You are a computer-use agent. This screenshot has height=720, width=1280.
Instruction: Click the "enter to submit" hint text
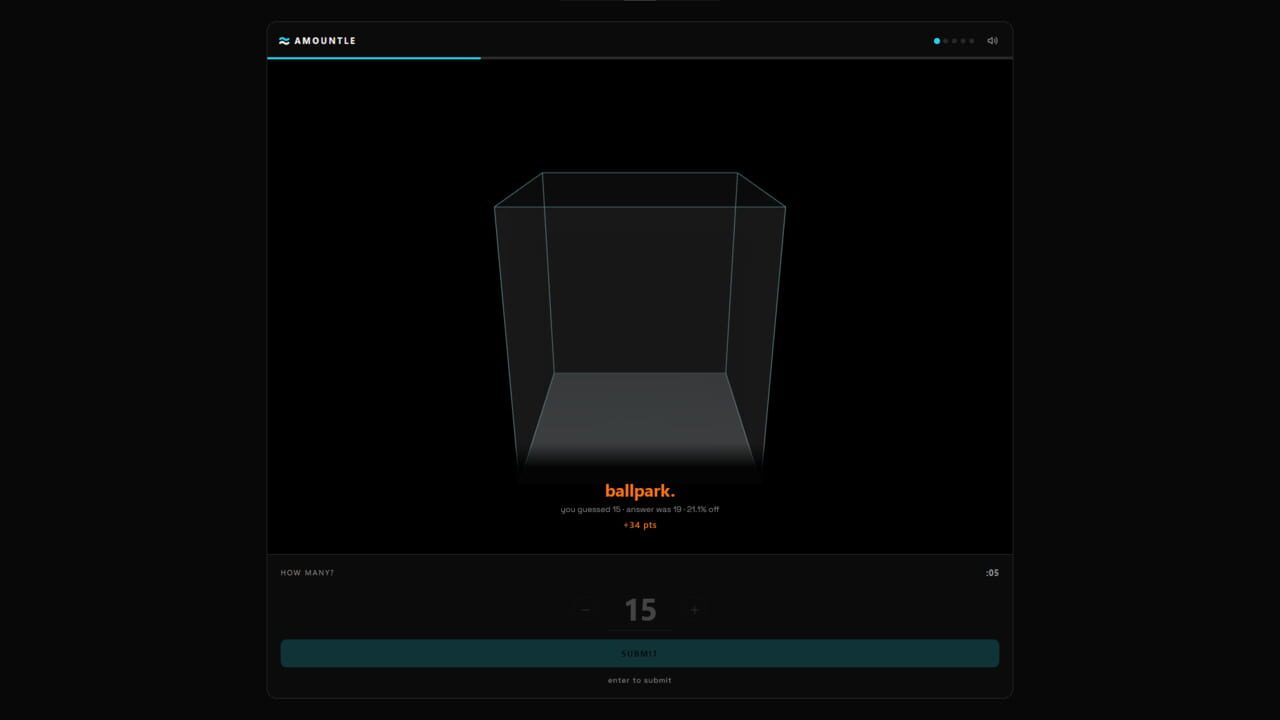coord(640,680)
